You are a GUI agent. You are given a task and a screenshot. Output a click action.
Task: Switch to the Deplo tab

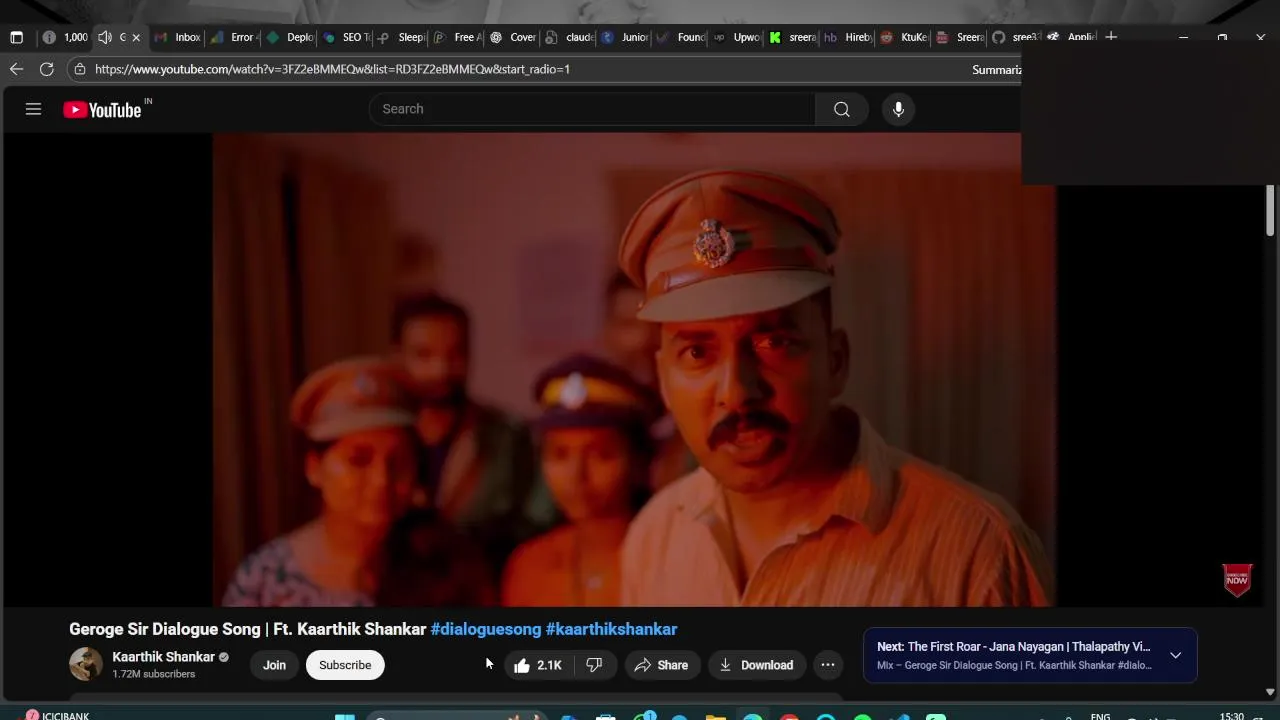[289, 37]
